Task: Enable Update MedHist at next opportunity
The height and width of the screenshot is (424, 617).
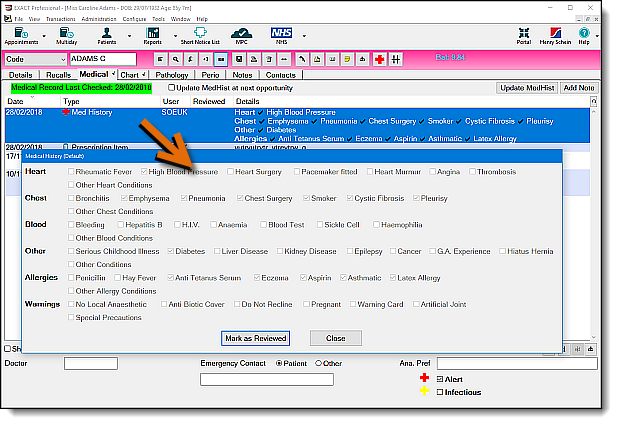Action: point(171,88)
